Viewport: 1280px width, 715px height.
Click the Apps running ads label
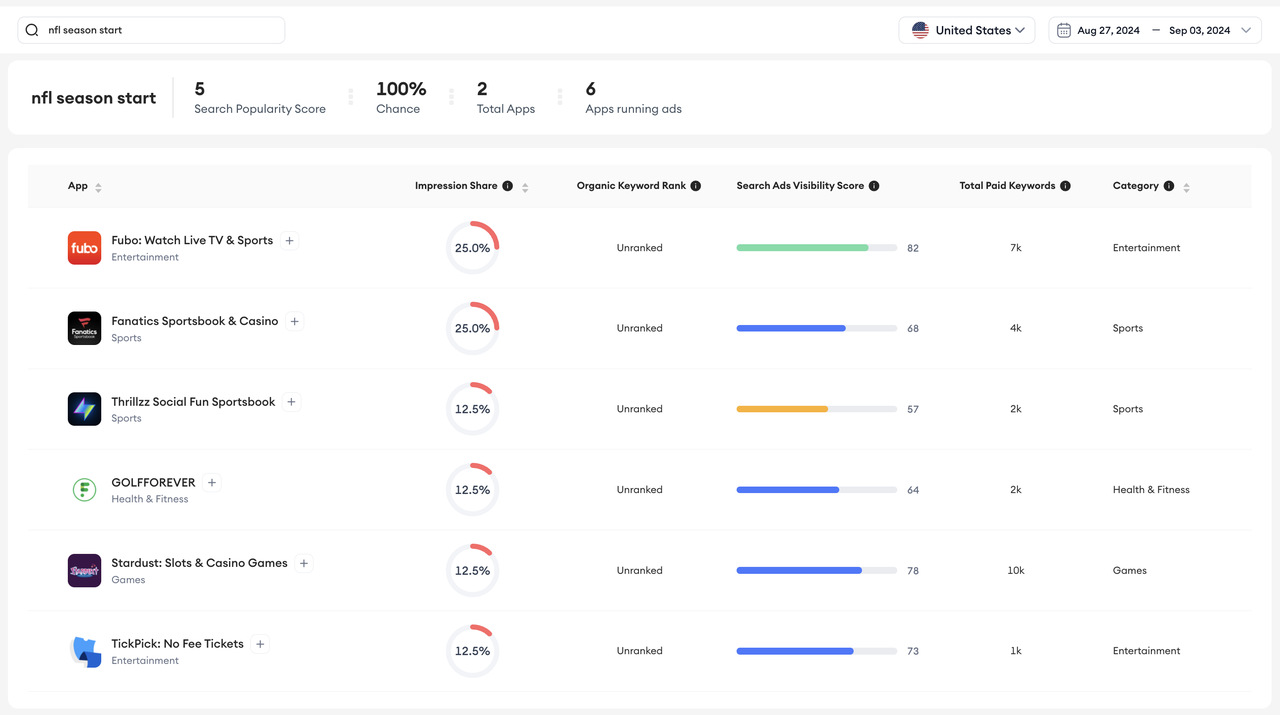pos(633,109)
